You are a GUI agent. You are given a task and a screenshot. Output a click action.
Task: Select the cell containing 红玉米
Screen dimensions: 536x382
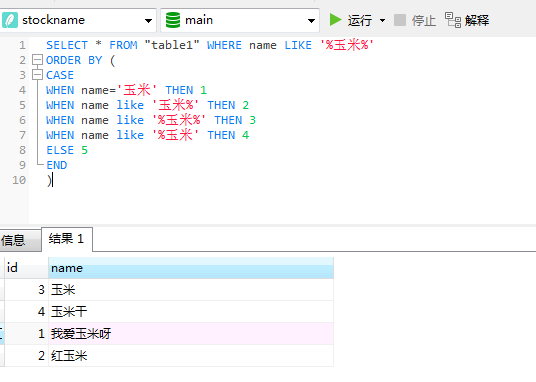pyautogui.click(x=191, y=356)
